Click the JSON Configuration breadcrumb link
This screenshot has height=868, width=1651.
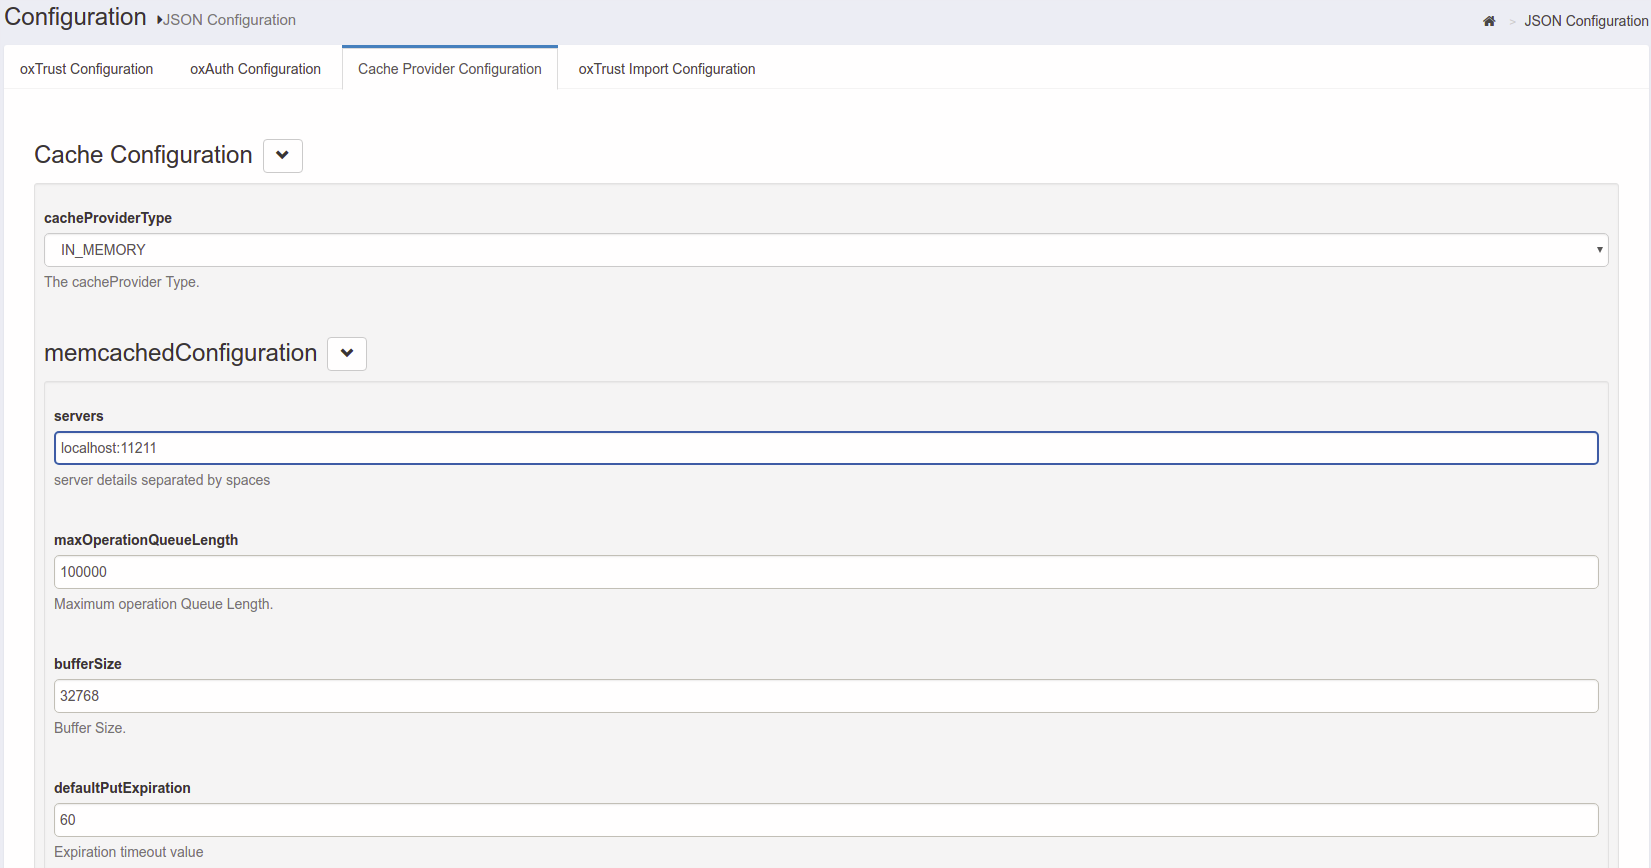click(1585, 21)
